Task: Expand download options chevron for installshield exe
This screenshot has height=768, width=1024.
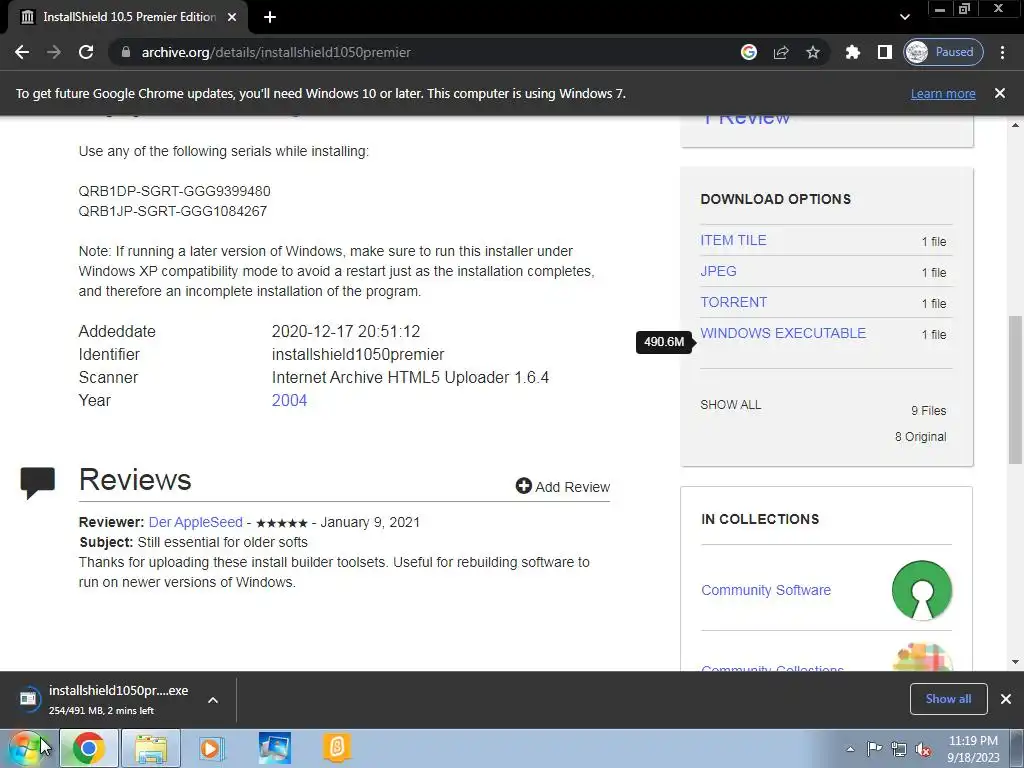Action: point(213,700)
